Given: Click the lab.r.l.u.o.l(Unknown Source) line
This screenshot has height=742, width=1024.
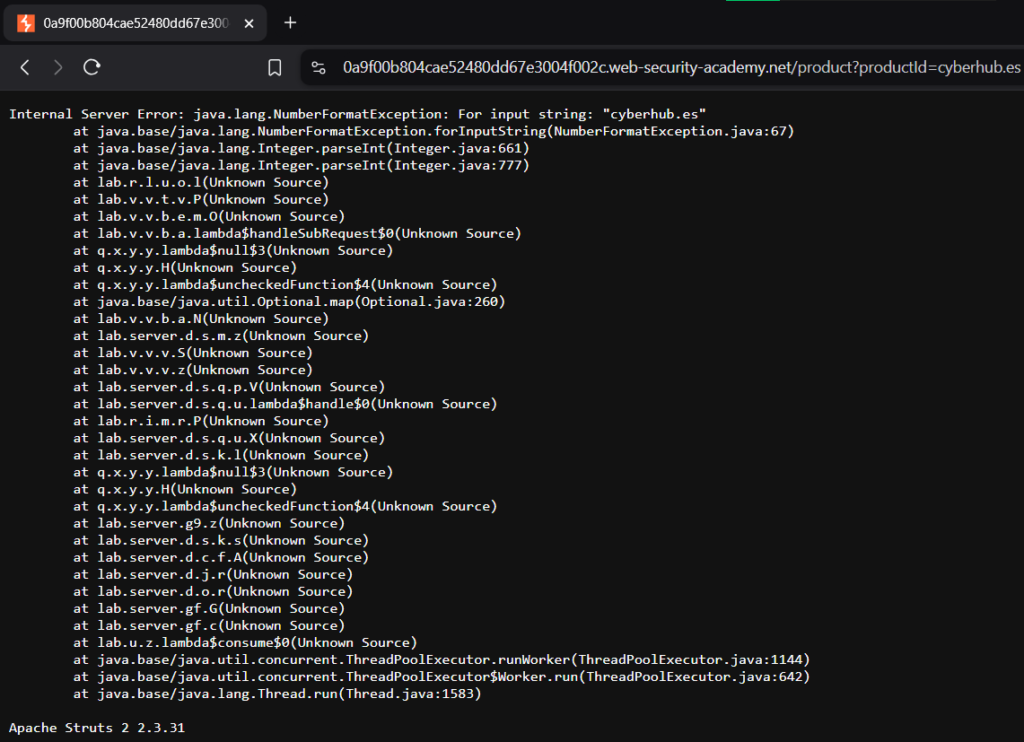Looking at the screenshot, I should coord(201,182).
